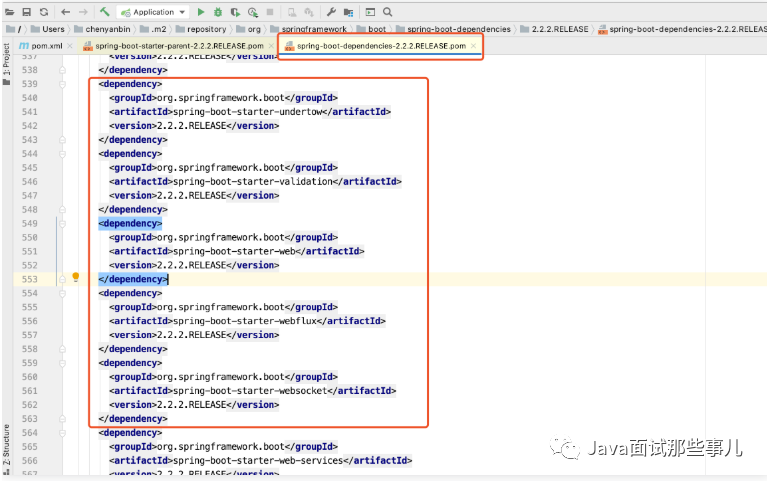Open the Application run configuration dropdown
Viewport: 767px width, 481px height.
(x=153, y=12)
